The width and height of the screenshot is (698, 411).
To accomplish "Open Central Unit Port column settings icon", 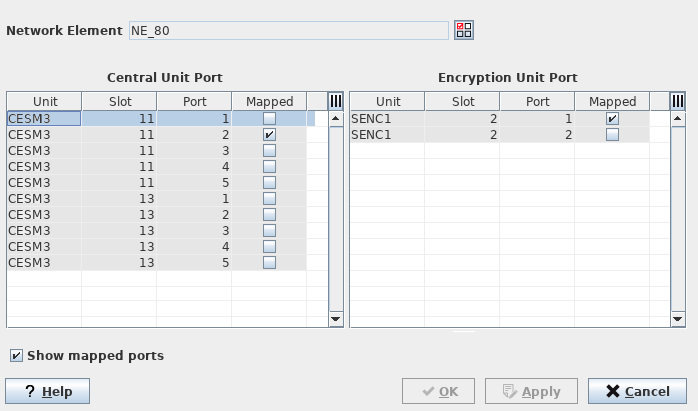I will coord(336,101).
